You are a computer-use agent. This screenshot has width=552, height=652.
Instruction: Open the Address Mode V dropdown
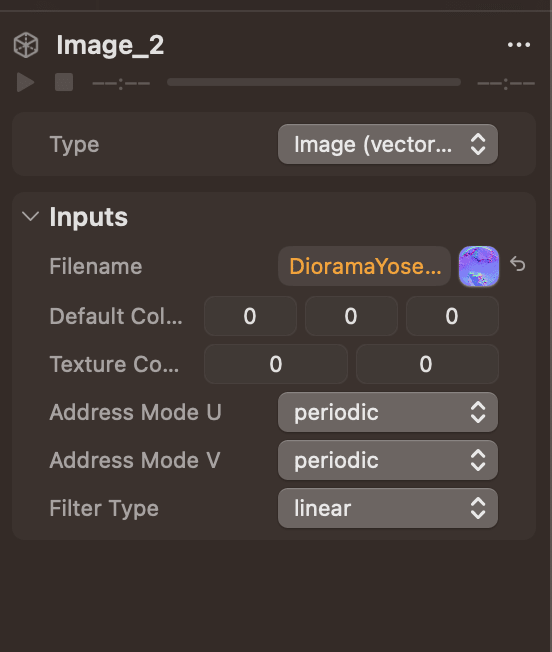388,460
